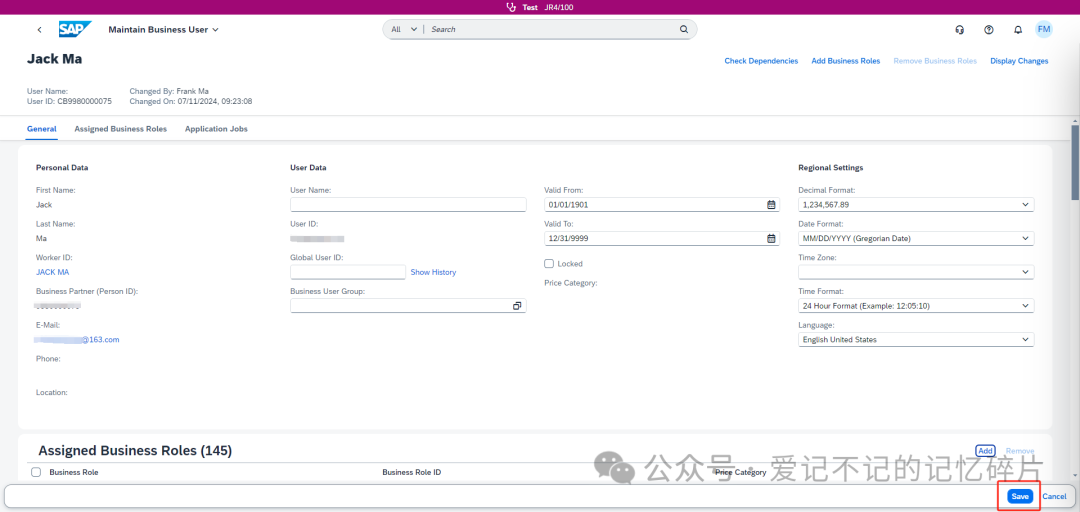Focus the Global User ID field
1080x512 pixels.
coord(348,272)
